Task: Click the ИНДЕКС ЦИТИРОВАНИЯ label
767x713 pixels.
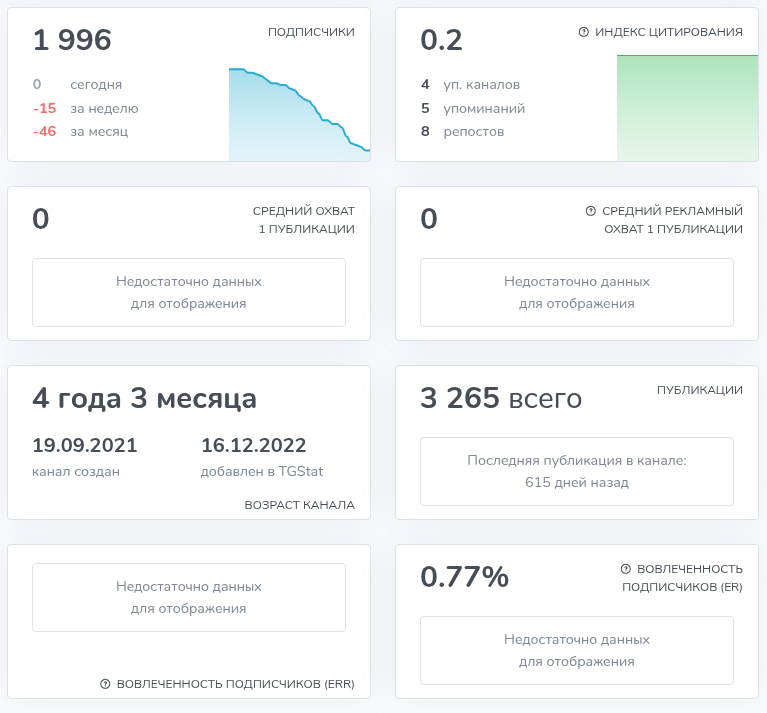Action: coord(669,32)
